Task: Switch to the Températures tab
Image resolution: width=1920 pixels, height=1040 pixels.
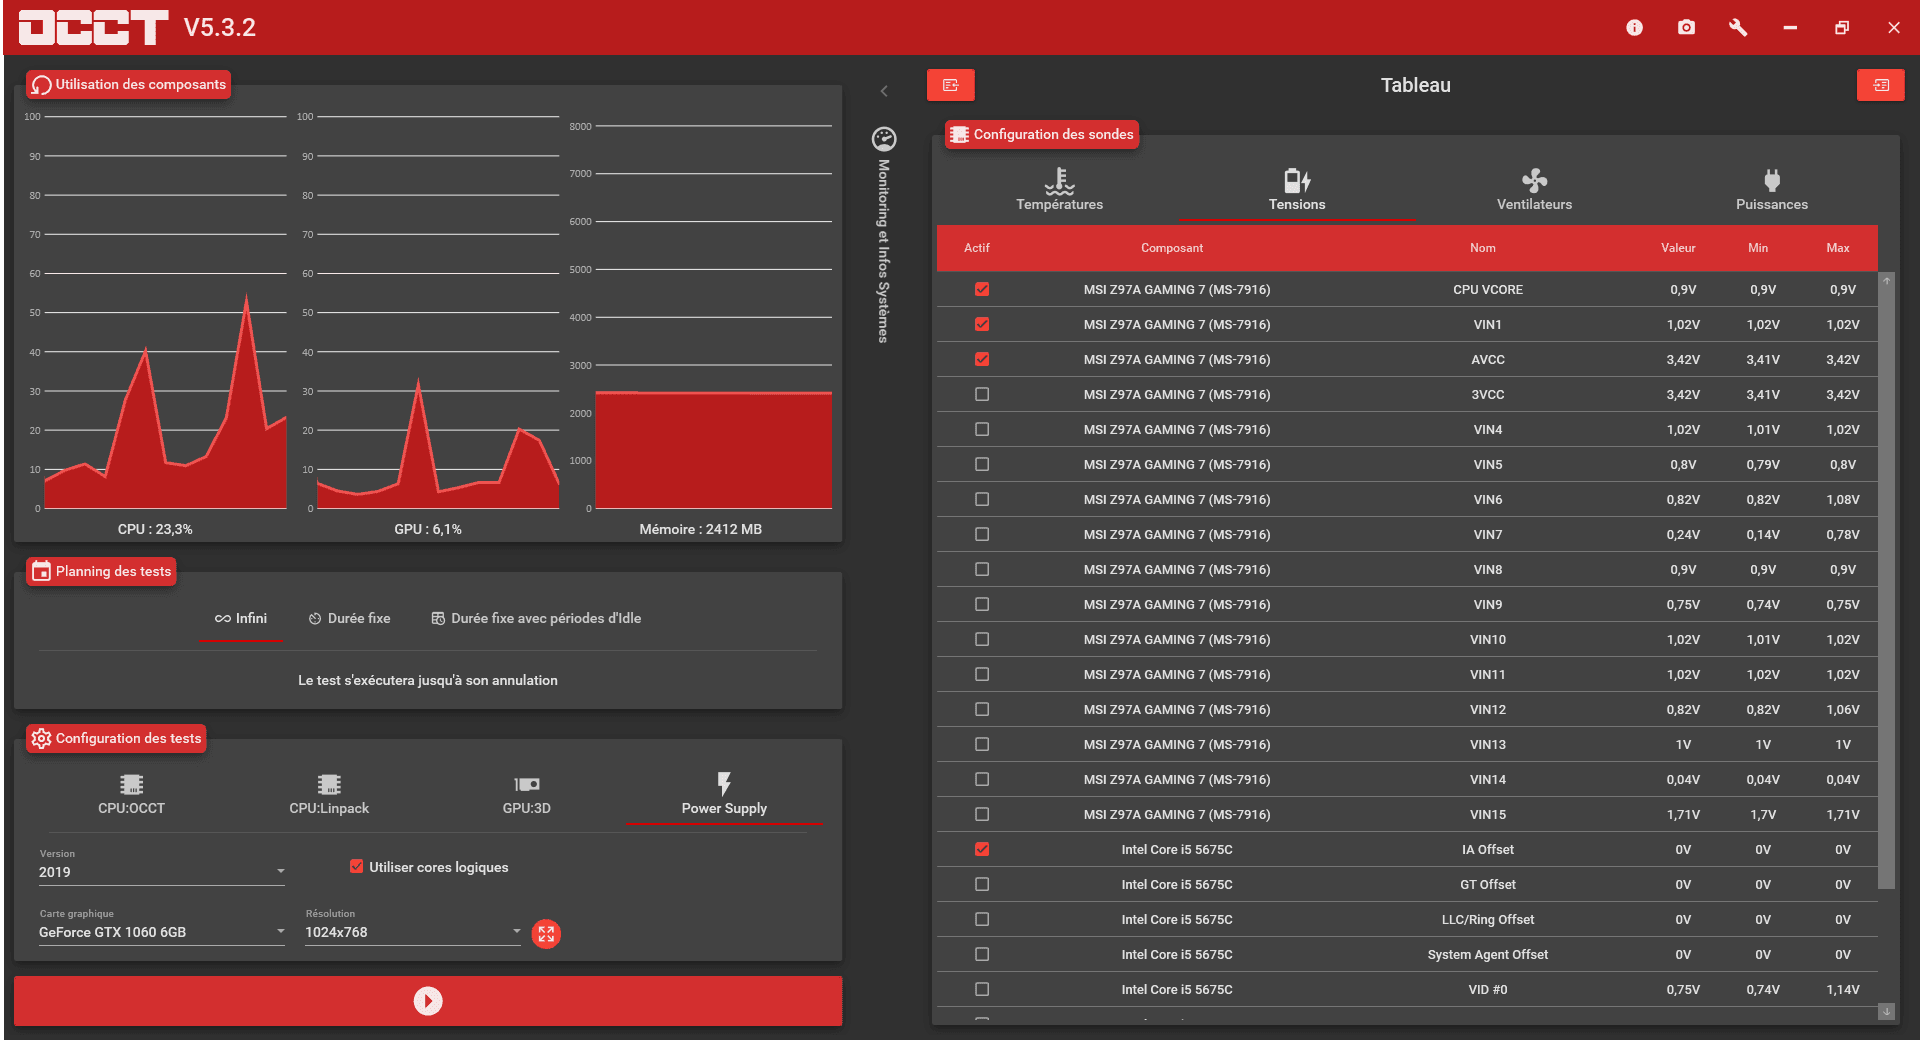Action: click(1059, 190)
